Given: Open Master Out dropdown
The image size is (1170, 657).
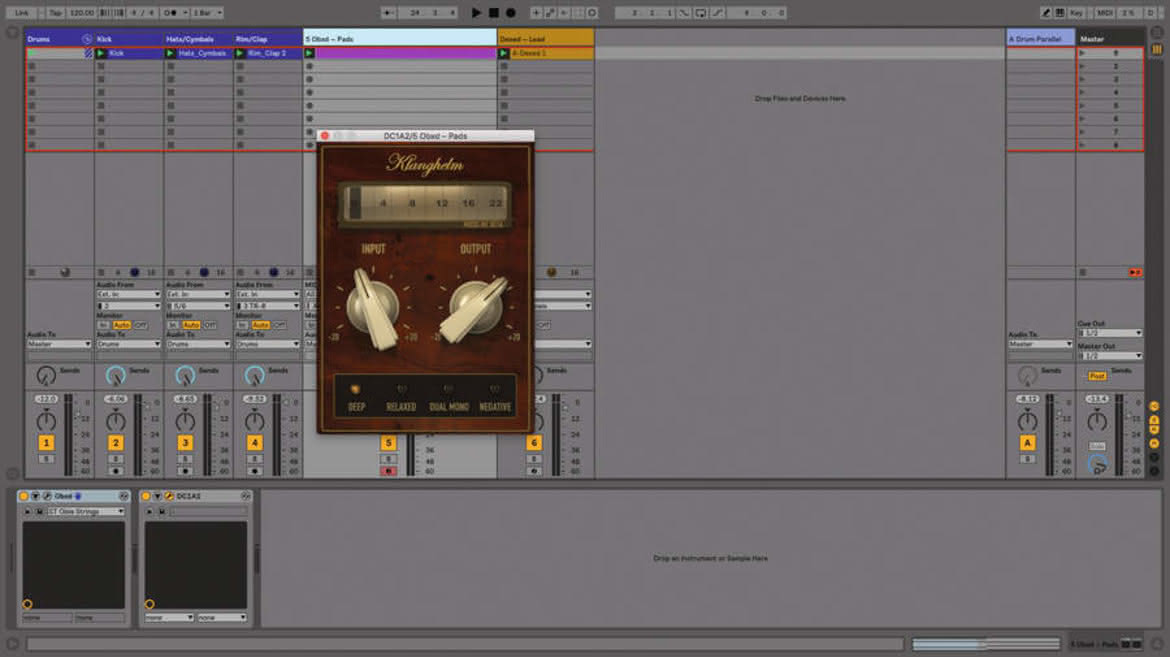Looking at the screenshot, I should (1110, 356).
